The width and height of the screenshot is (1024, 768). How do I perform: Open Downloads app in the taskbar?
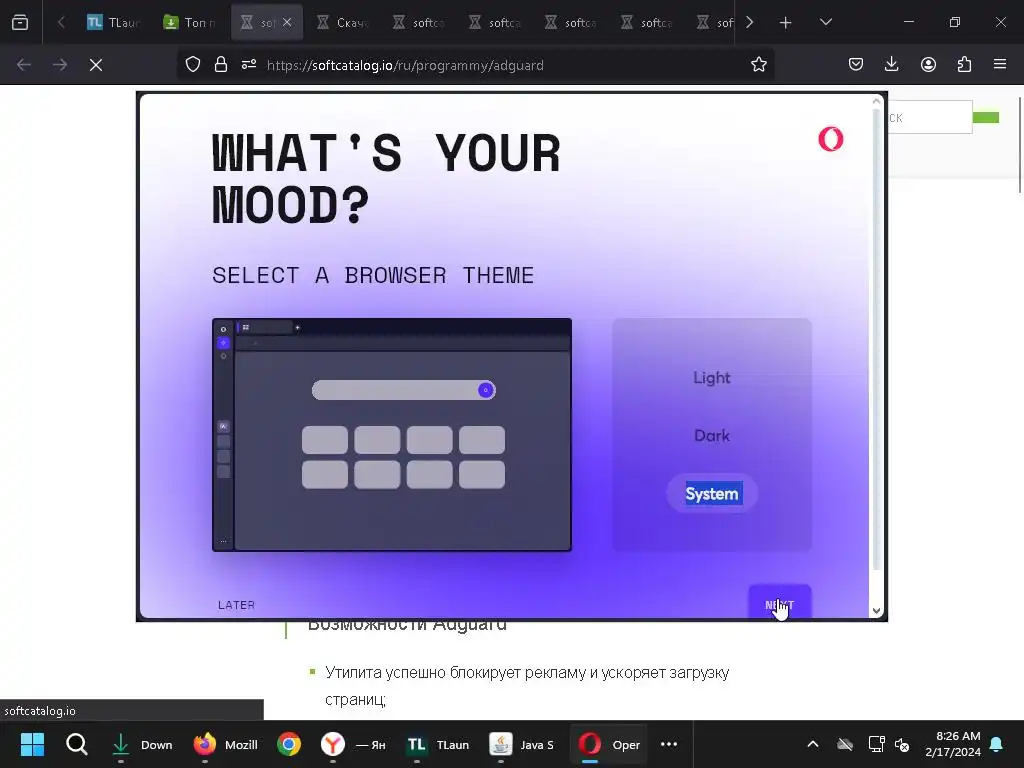pyautogui.click(x=140, y=744)
